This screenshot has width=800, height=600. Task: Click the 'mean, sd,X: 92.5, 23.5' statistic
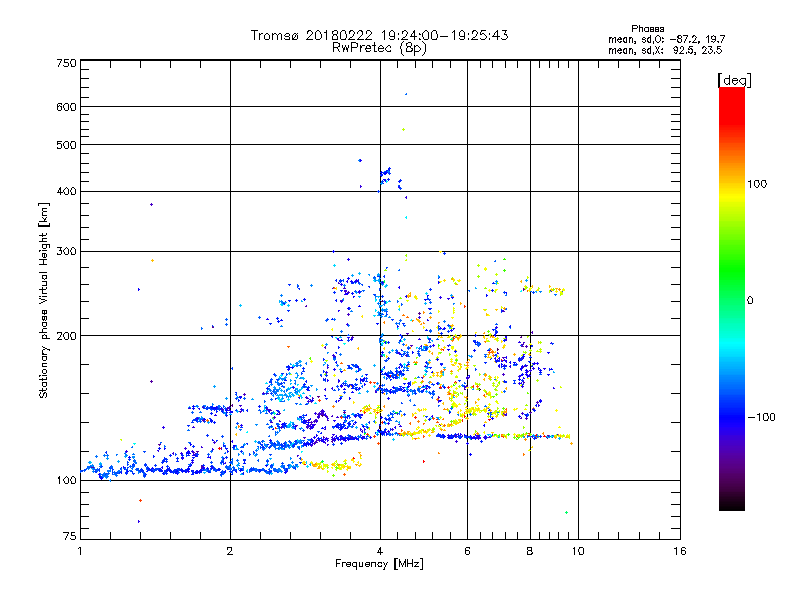pos(665,50)
